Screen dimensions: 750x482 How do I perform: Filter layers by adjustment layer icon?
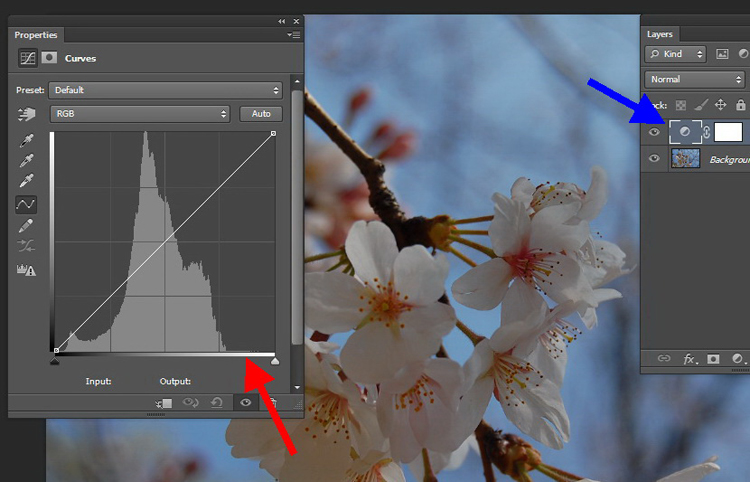pyautogui.click(x=744, y=54)
